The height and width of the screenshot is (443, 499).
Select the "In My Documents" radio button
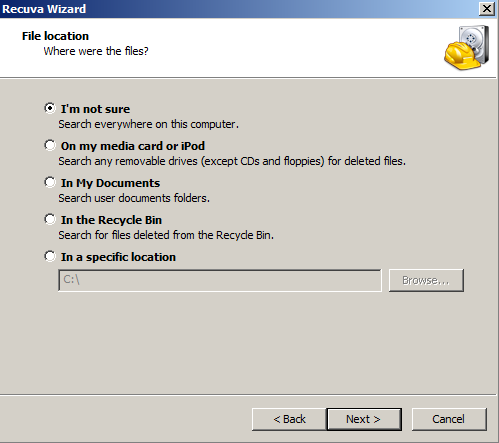click(50, 182)
